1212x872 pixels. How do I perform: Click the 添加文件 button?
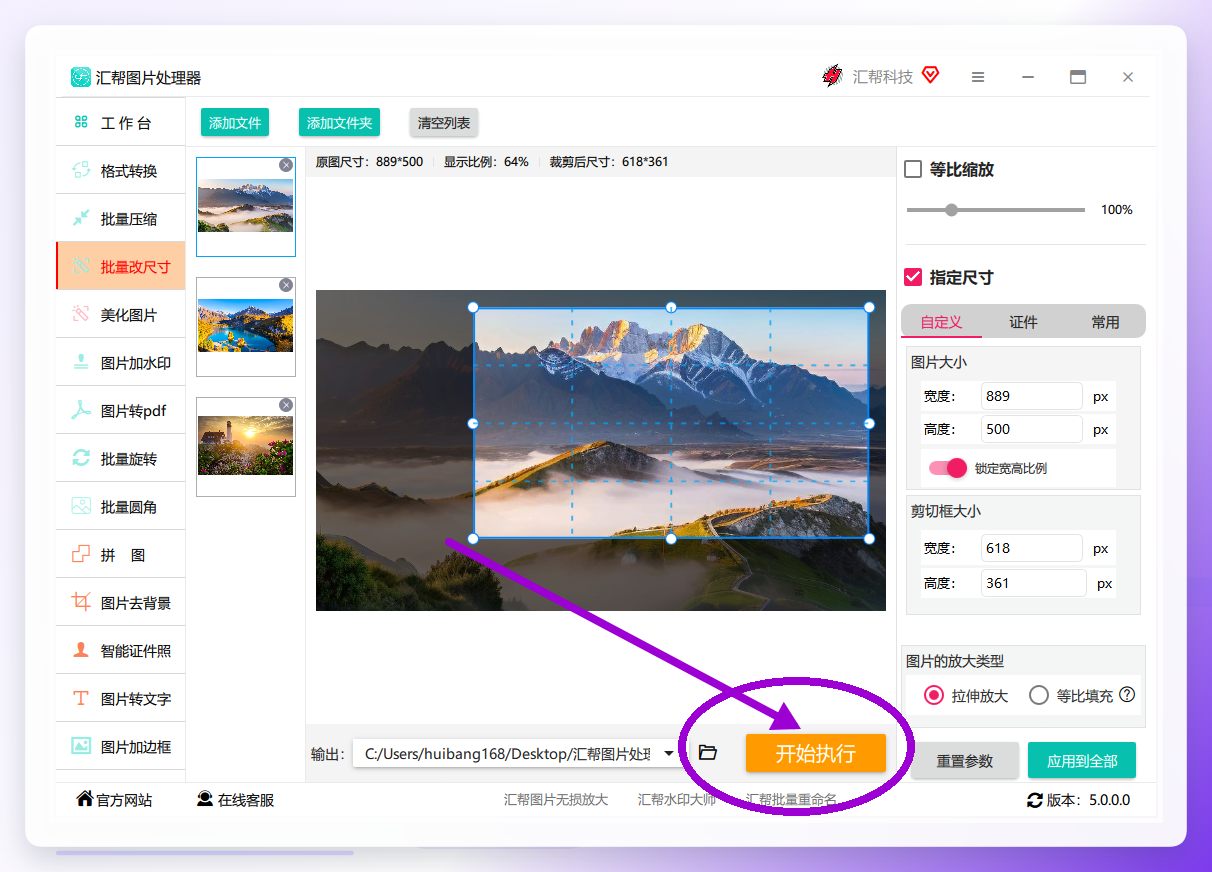pos(235,123)
